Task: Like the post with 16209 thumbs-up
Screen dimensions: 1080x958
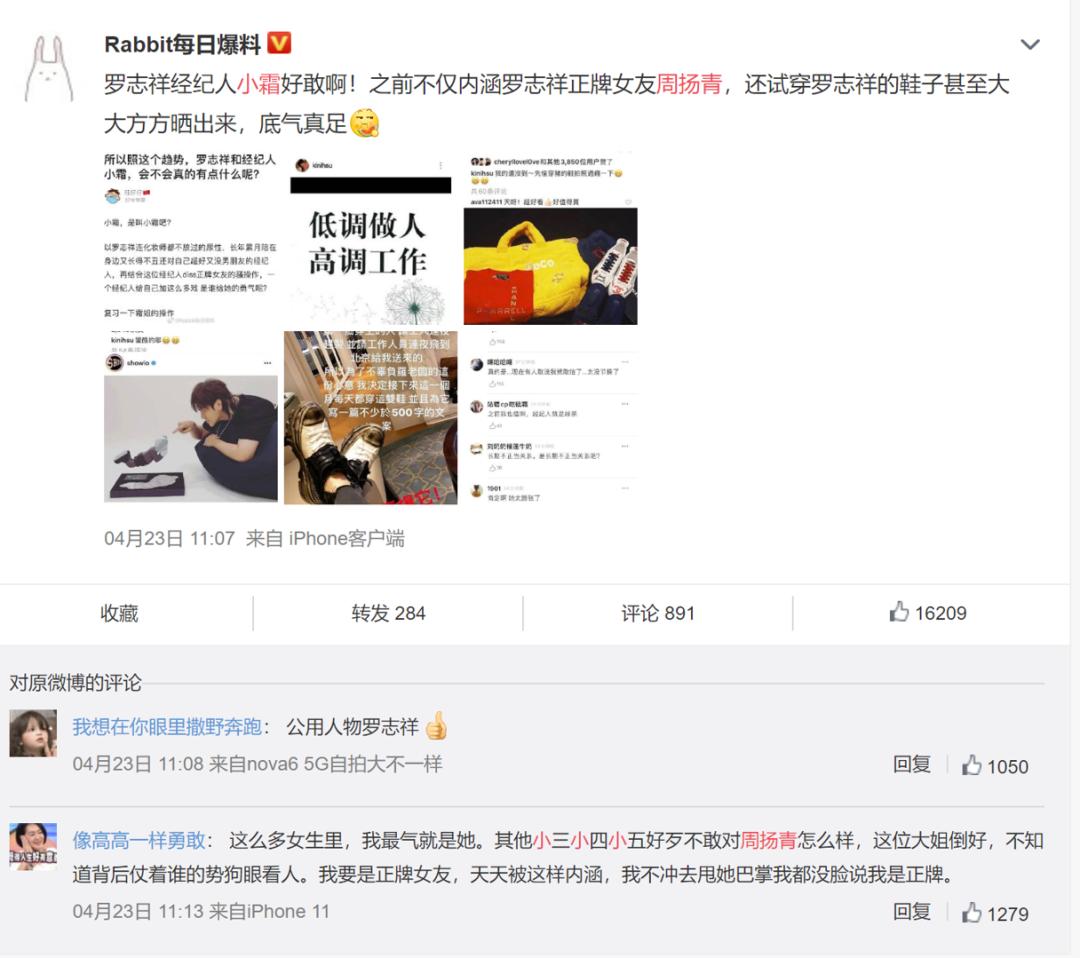Action: 928,612
